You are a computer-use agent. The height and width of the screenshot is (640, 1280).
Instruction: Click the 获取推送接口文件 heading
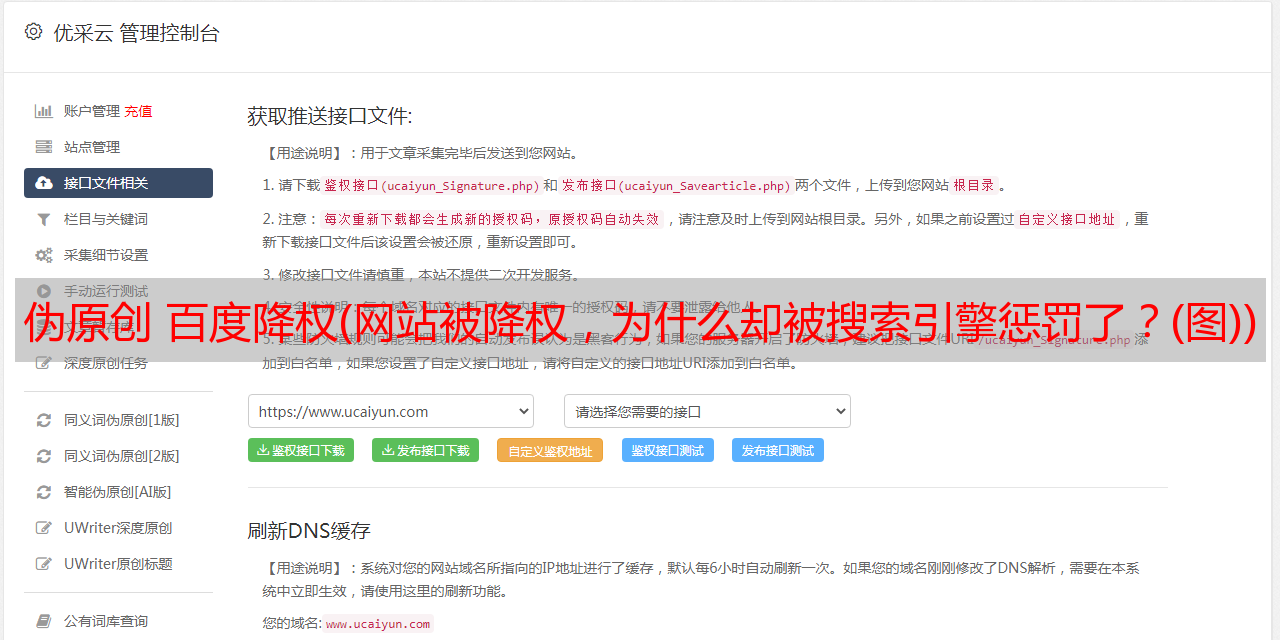329,116
